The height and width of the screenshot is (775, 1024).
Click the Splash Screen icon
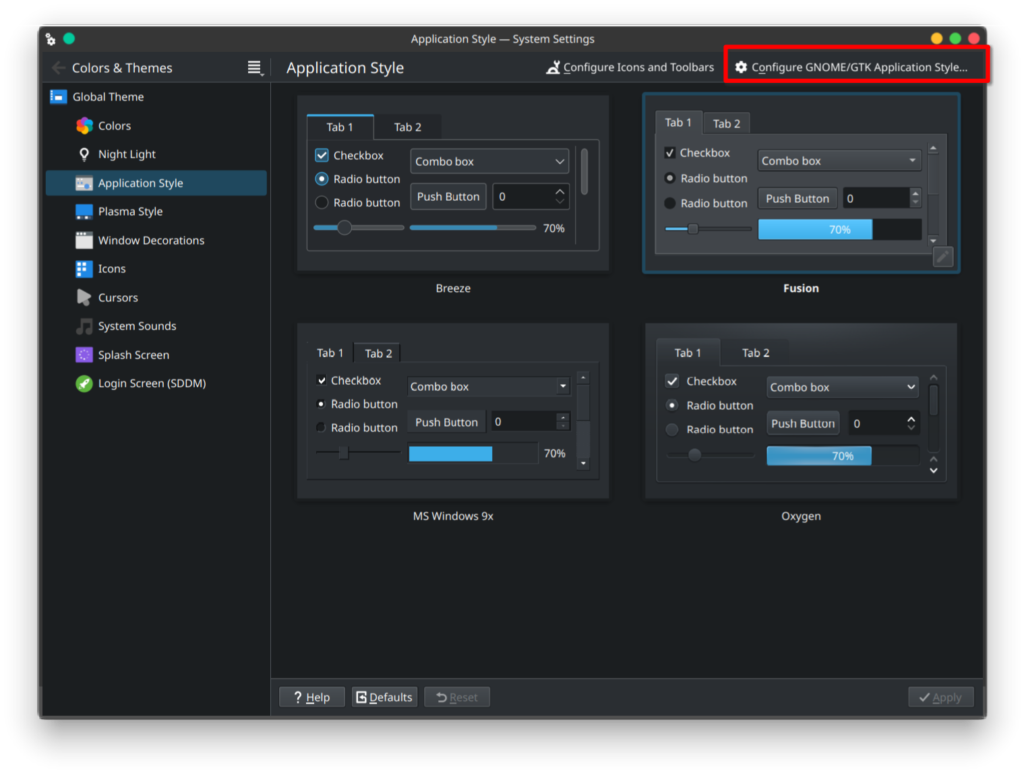[x=84, y=355]
